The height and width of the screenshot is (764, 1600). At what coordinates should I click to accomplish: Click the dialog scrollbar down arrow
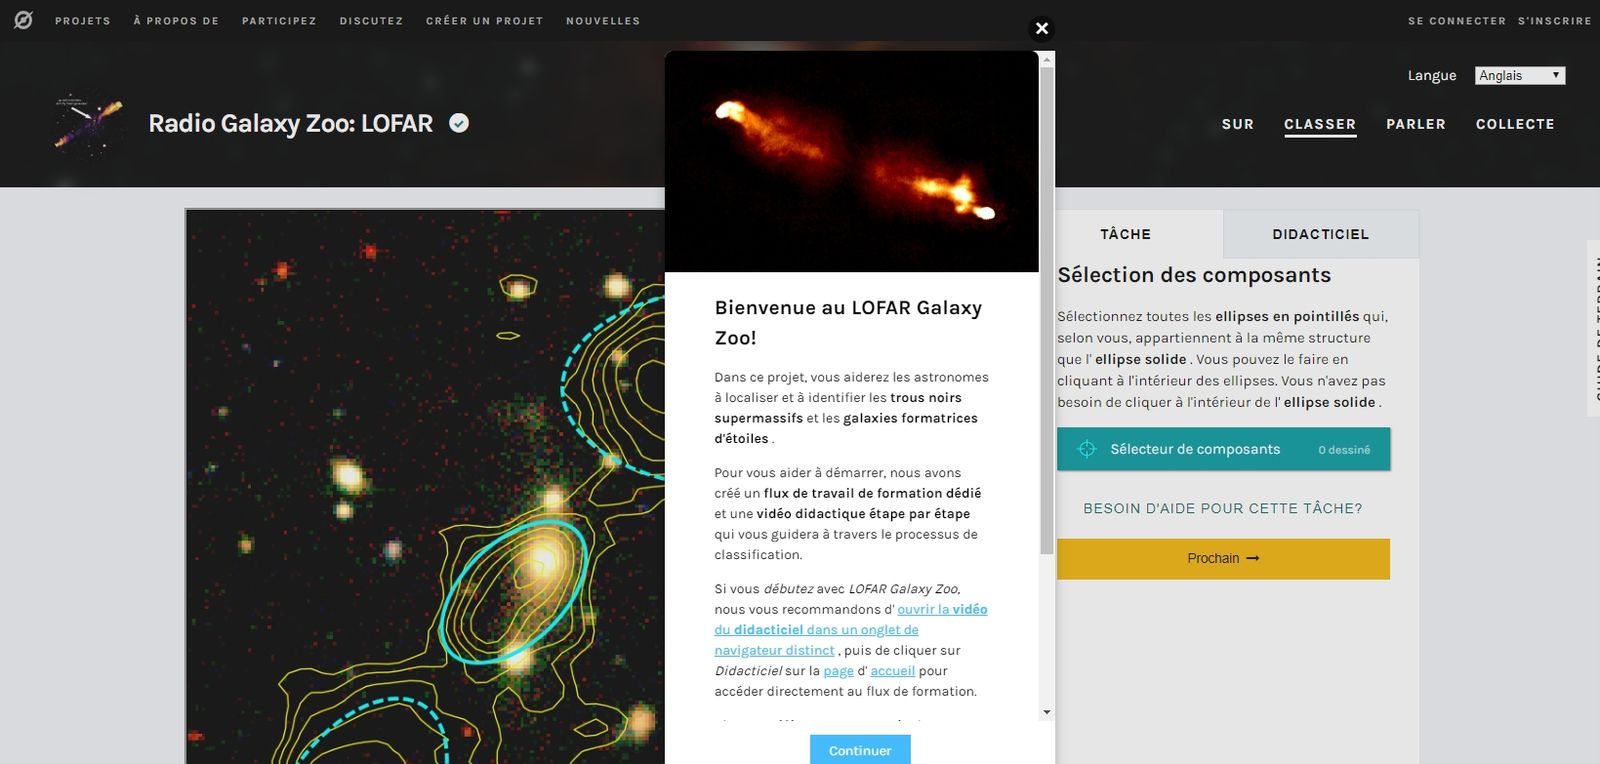click(x=1047, y=712)
